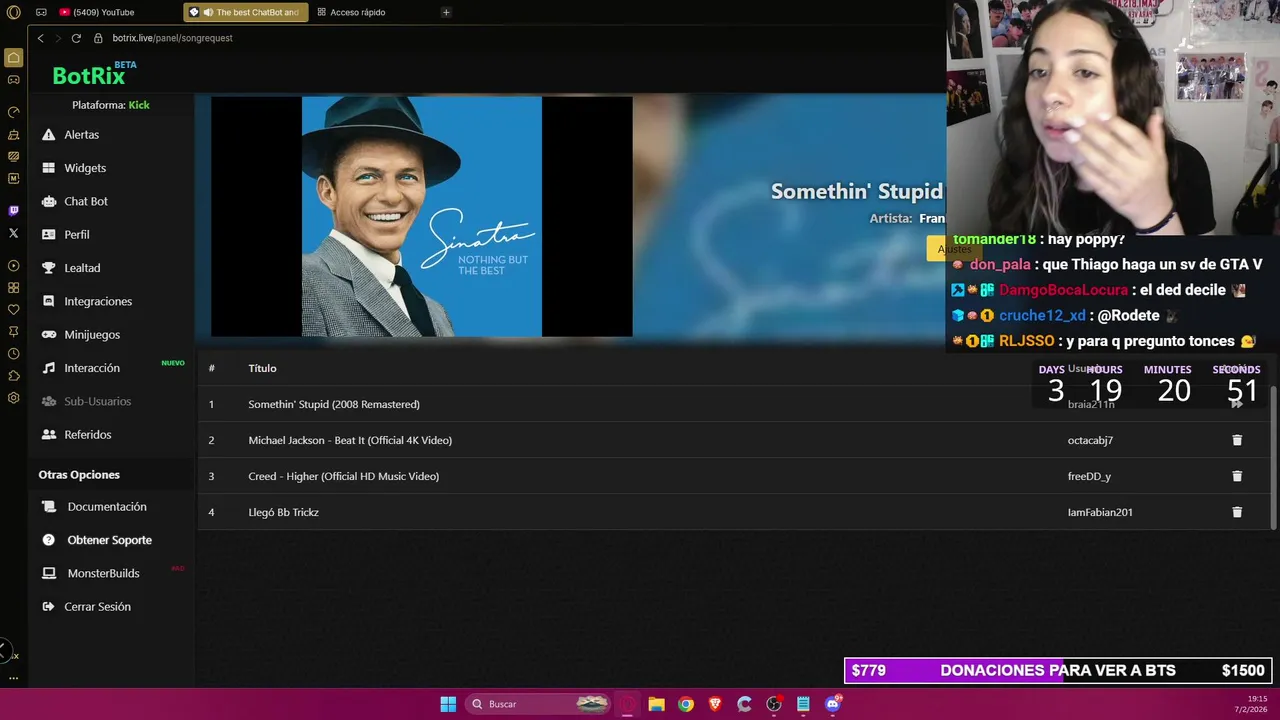Open OBS Studio from taskbar
This screenshot has height=720, width=1280.
774,704
